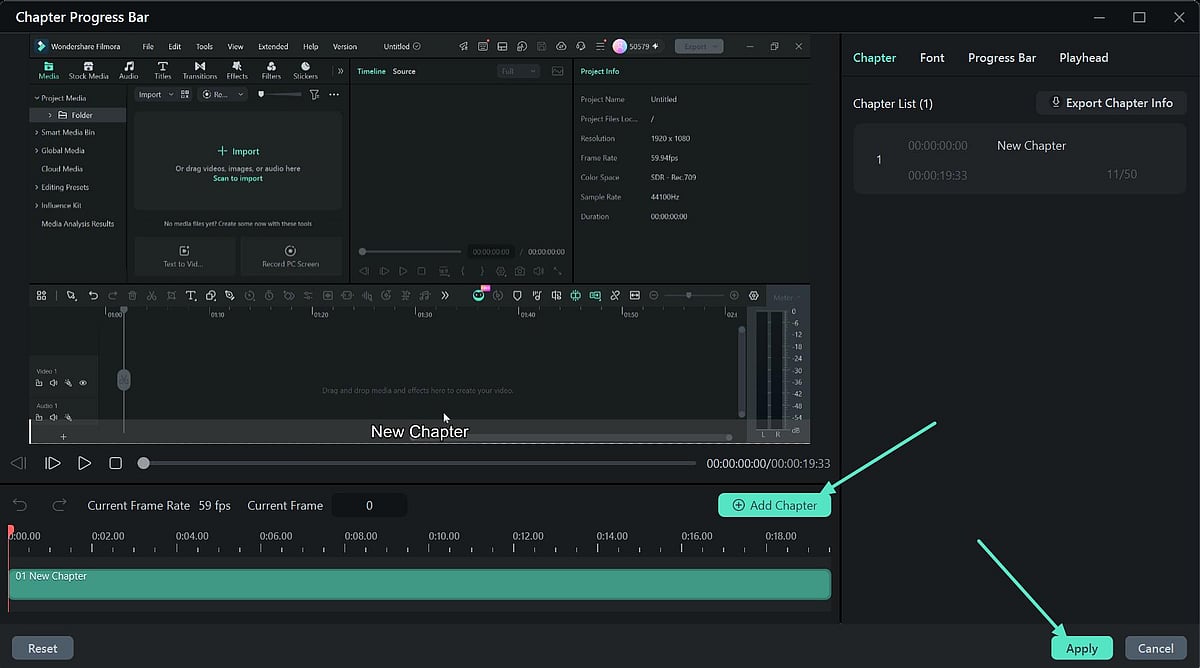This screenshot has width=1200, height=668.
Task: Maximize the Chapter Progress Bar window
Action: (x=1139, y=17)
